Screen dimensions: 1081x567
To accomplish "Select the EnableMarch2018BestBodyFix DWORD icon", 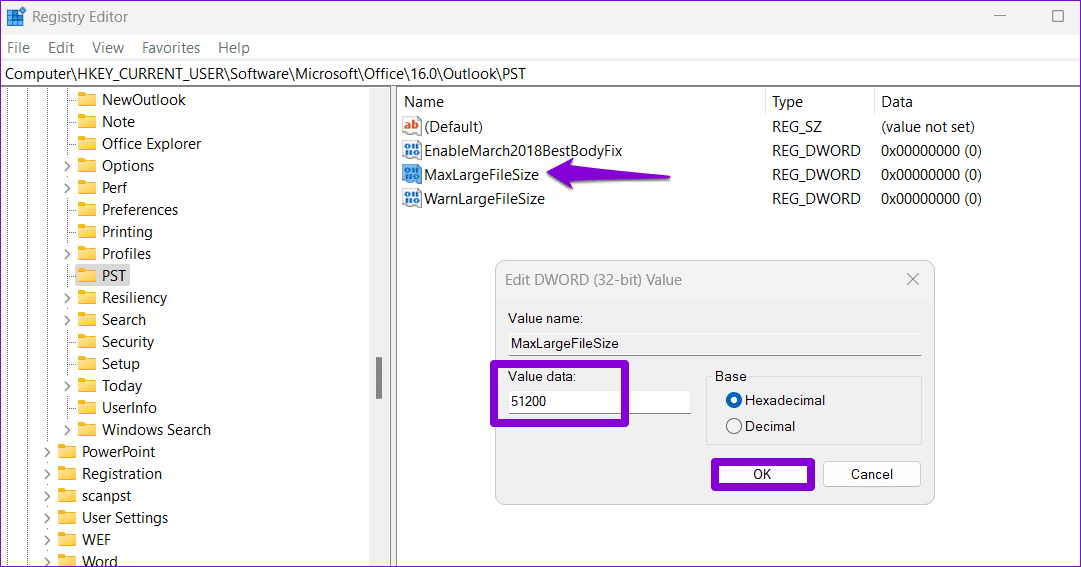I will 412,150.
